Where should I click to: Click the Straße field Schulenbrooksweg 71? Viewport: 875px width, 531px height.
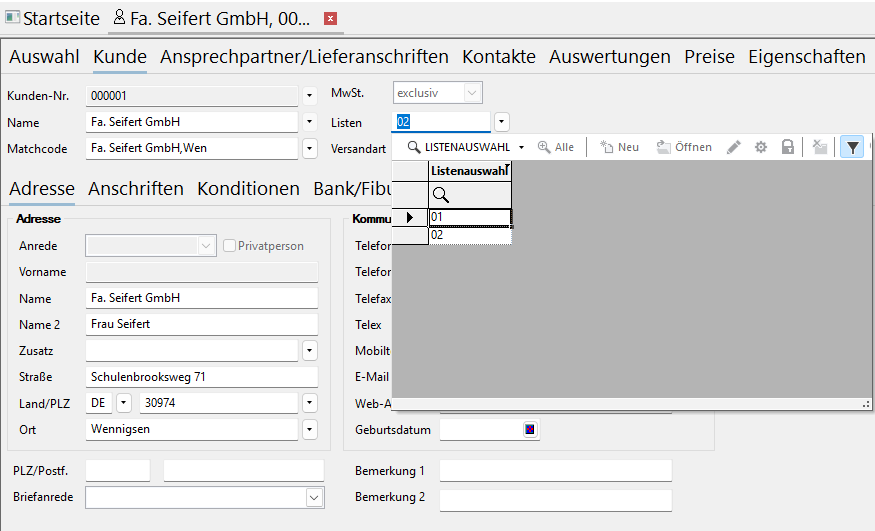pos(202,377)
